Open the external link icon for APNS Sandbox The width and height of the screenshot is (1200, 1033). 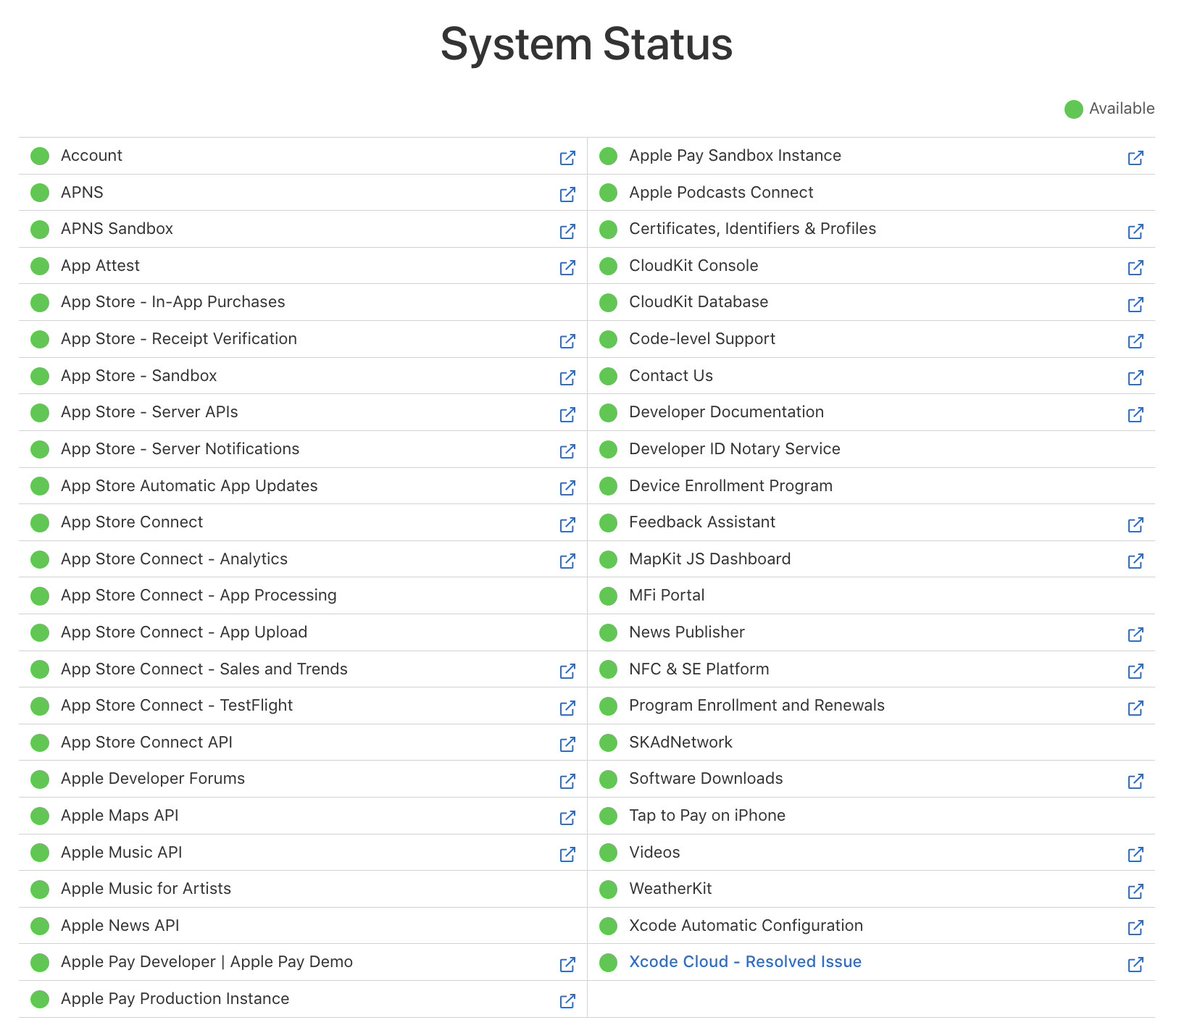567,231
